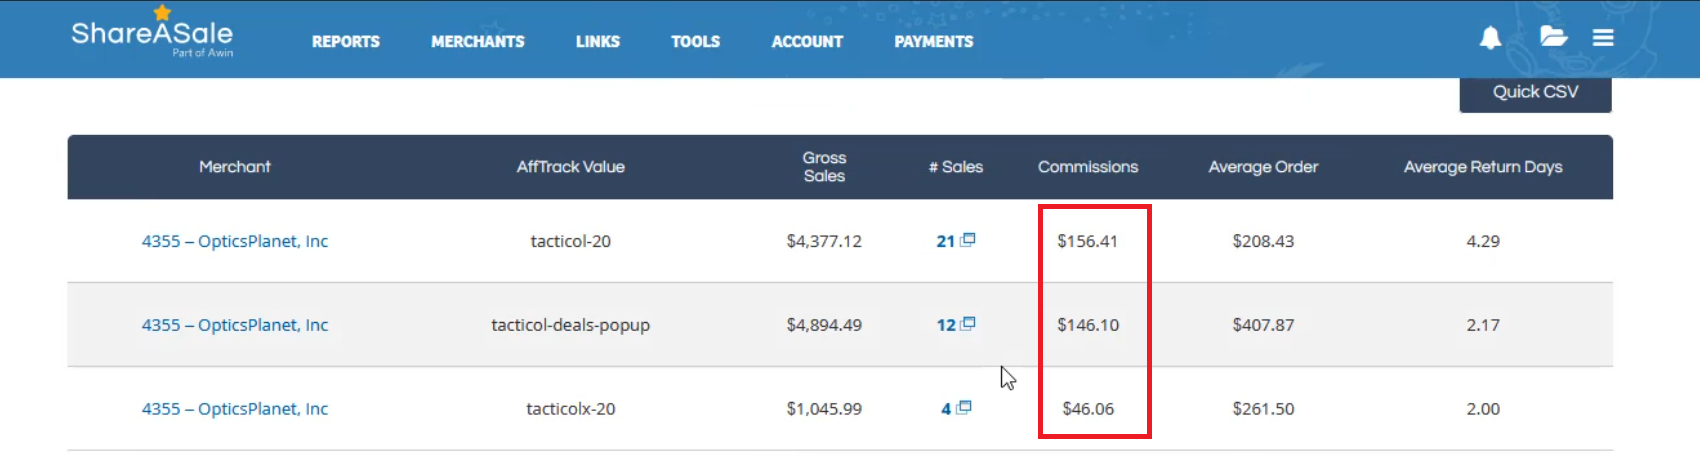
Task: Click the Average Order column header
Action: pyautogui.click(x=1263, y=167)
